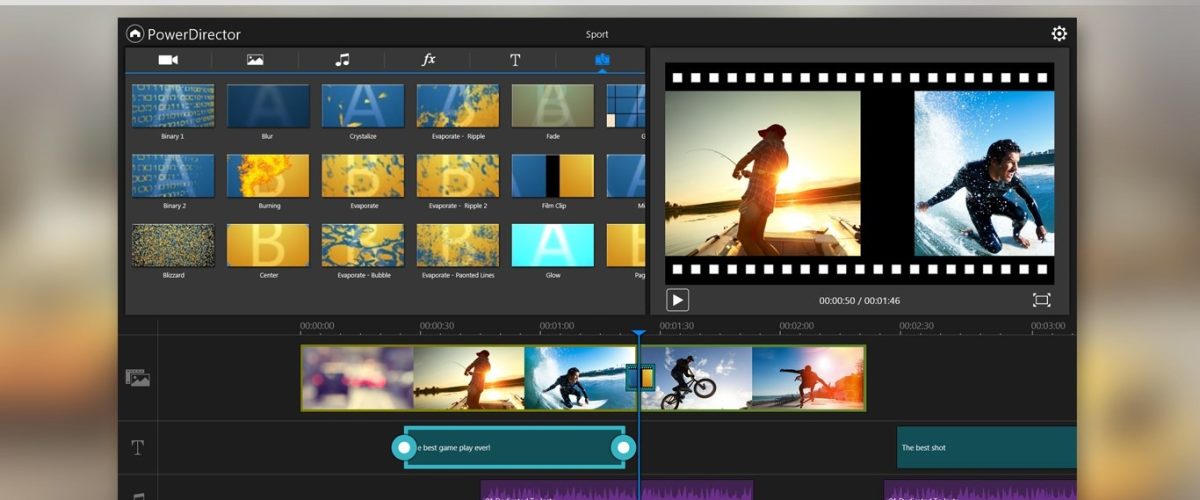Screen dimensions: 1200x500
Task: Select 'The best shot' title clip
Action: [x=987, y=448]
